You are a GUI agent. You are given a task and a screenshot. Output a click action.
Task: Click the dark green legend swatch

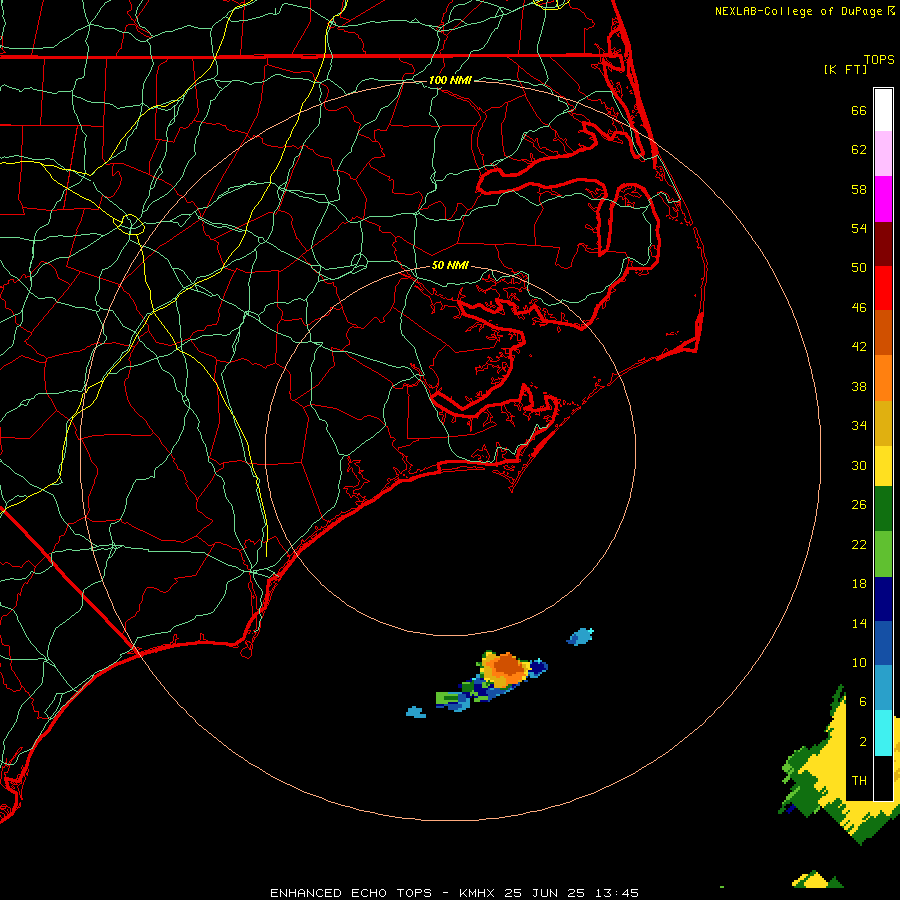883,509
